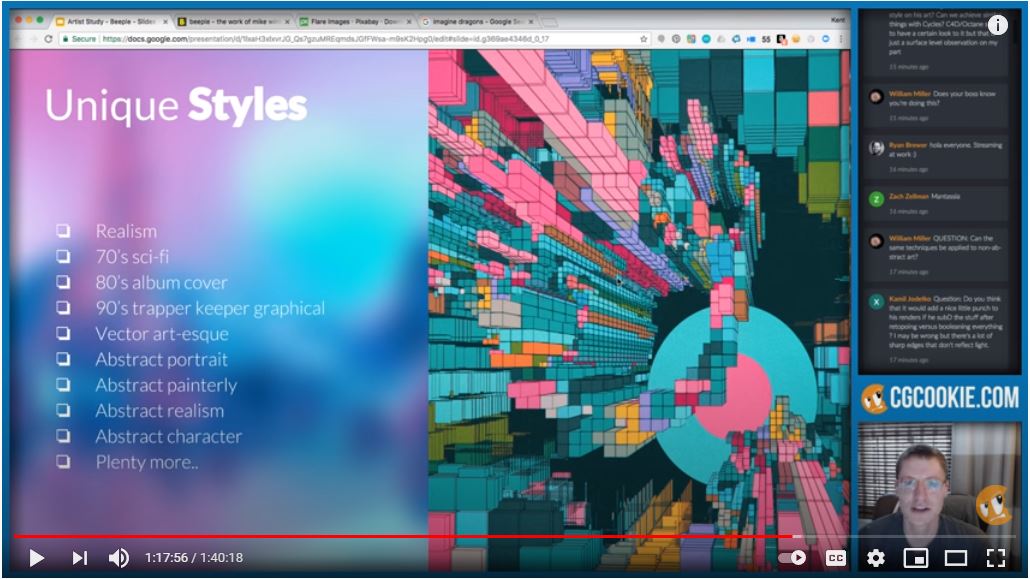Toggle the autoplay switch

click(x=792, y=558)
